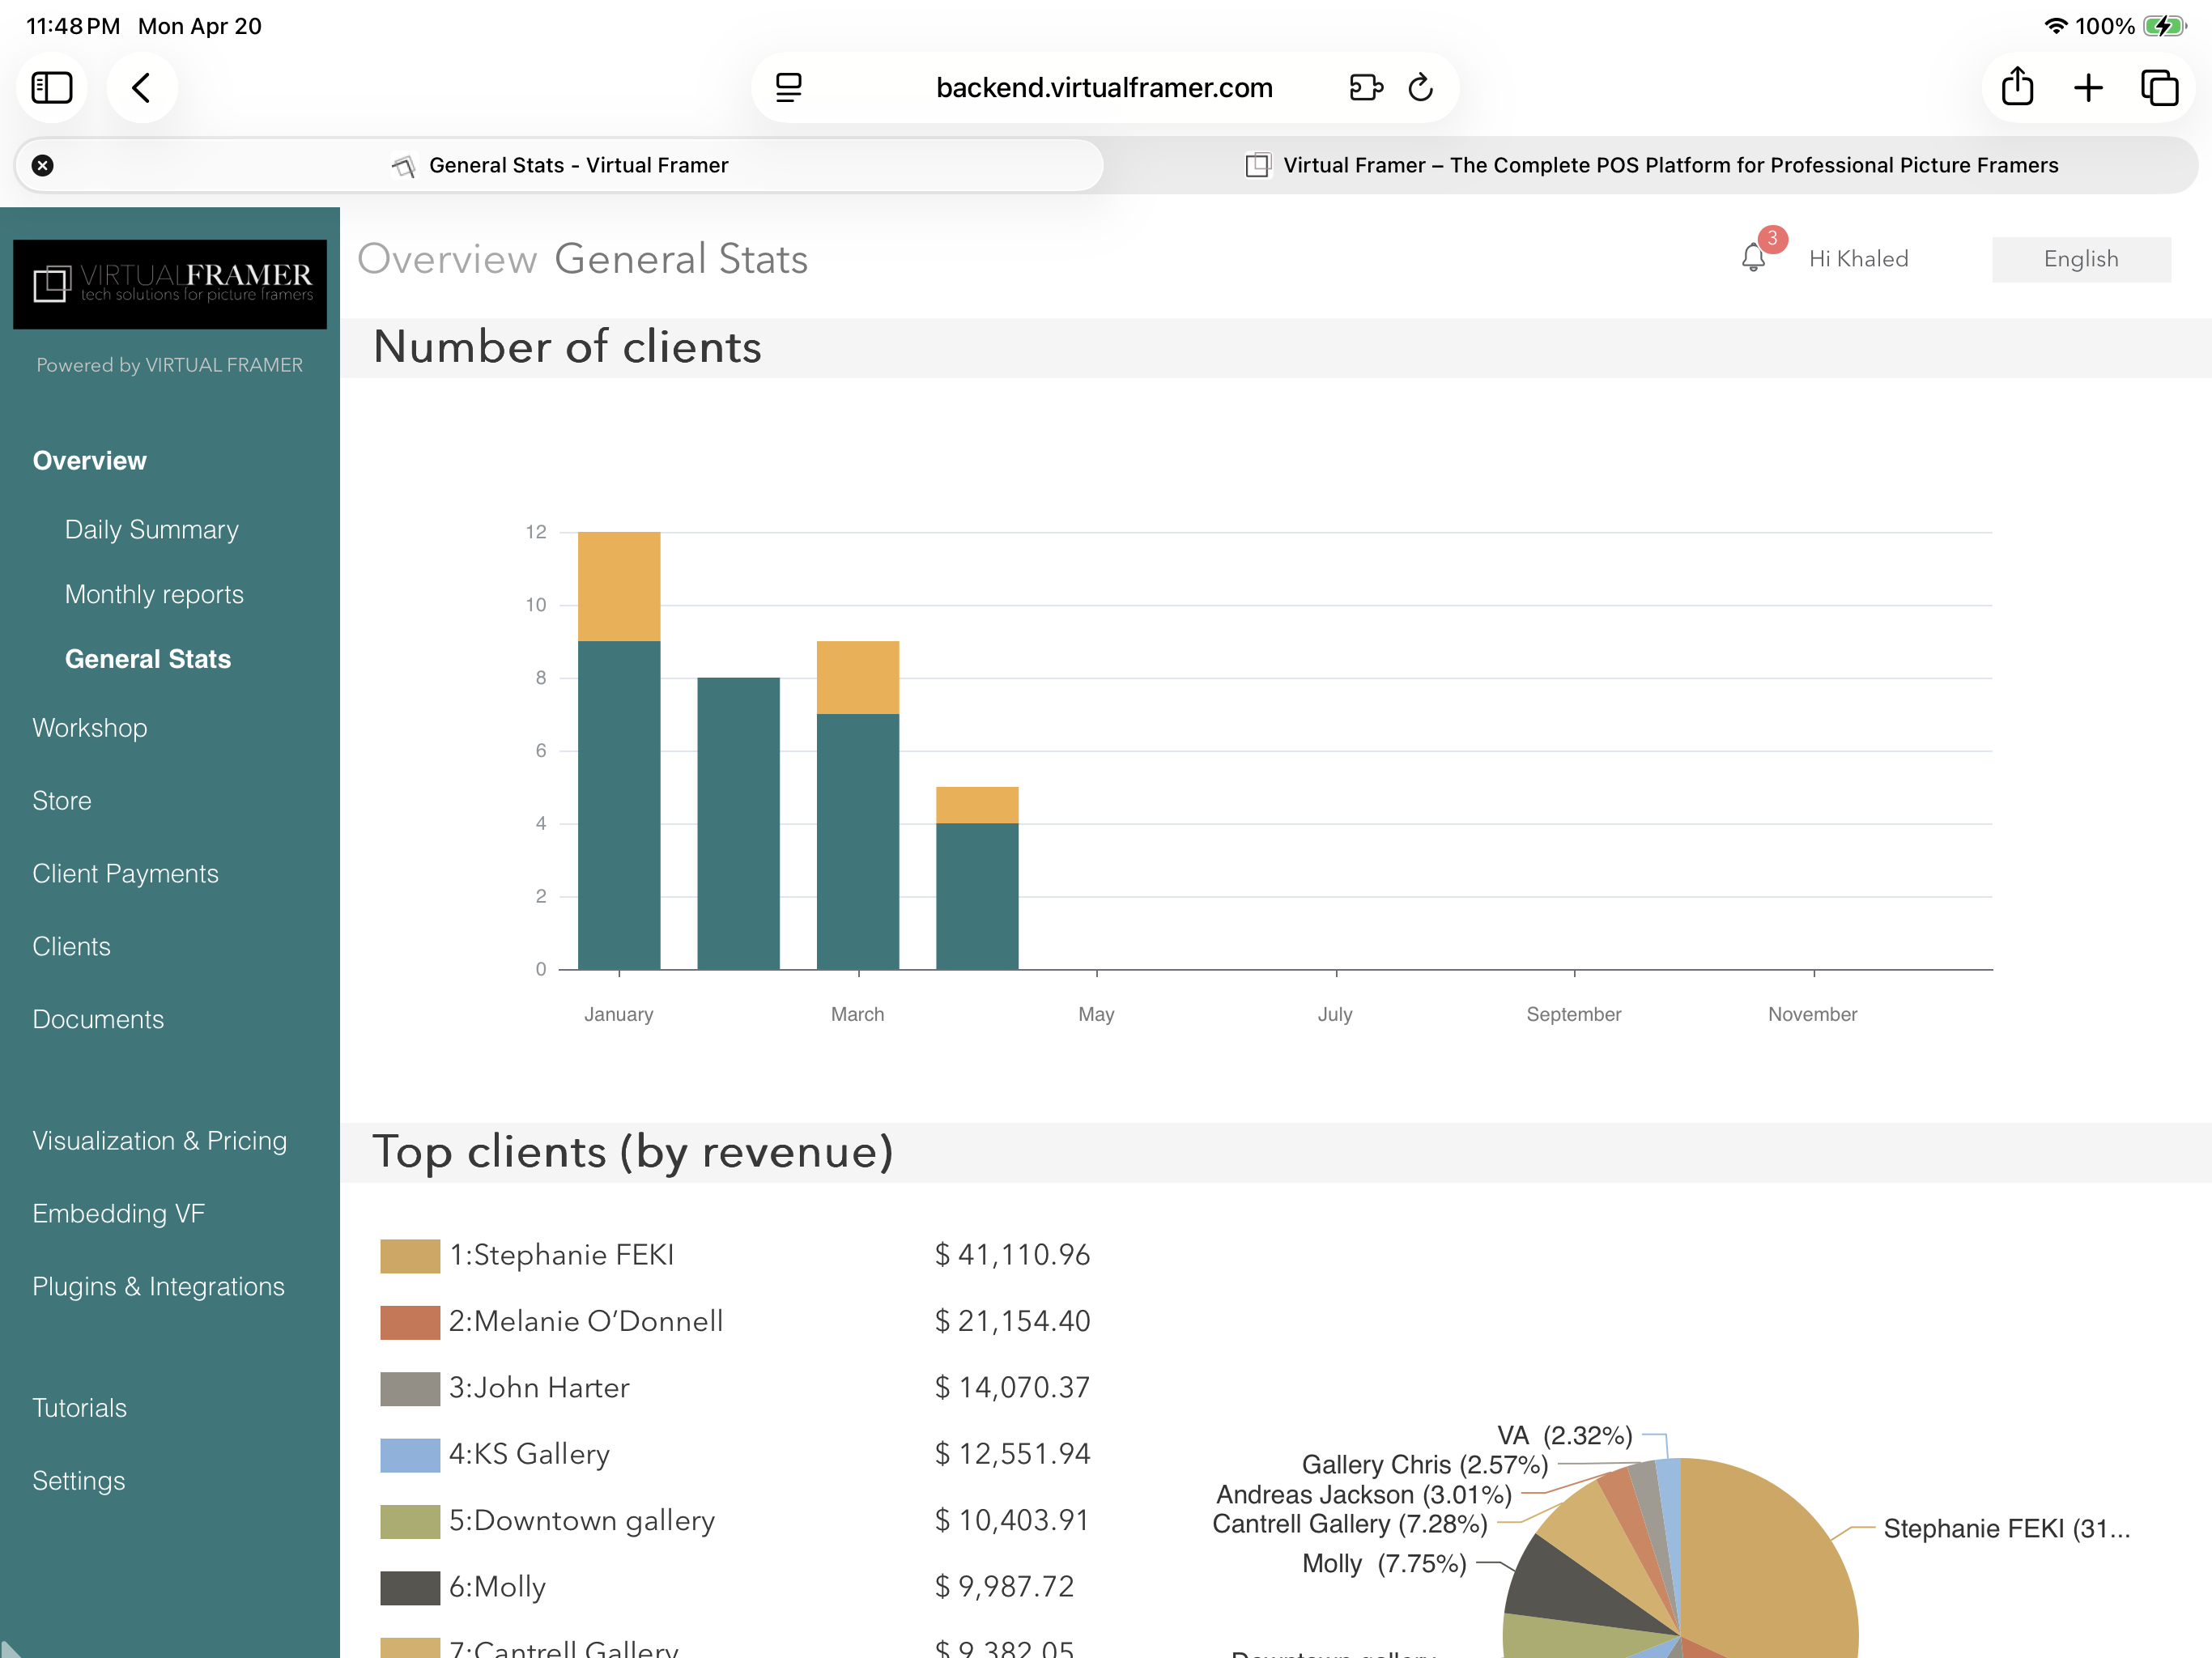This screenshot has height=1658, width=2212.
Task: Open Daily Summary in the sidebar
Action: 152,529
